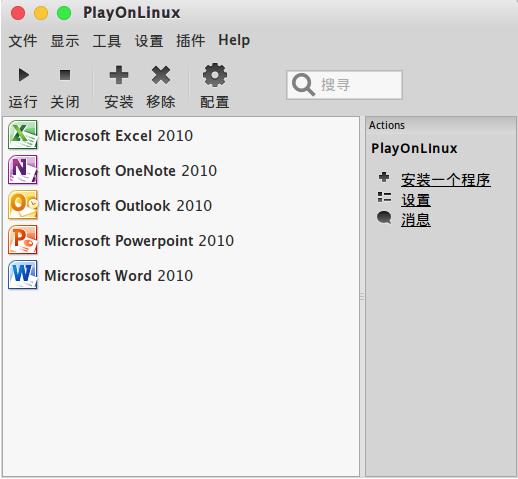The width and height of the screenshot is (518, 479).
Task: Click the red close window button
Action: pos(18,13)
